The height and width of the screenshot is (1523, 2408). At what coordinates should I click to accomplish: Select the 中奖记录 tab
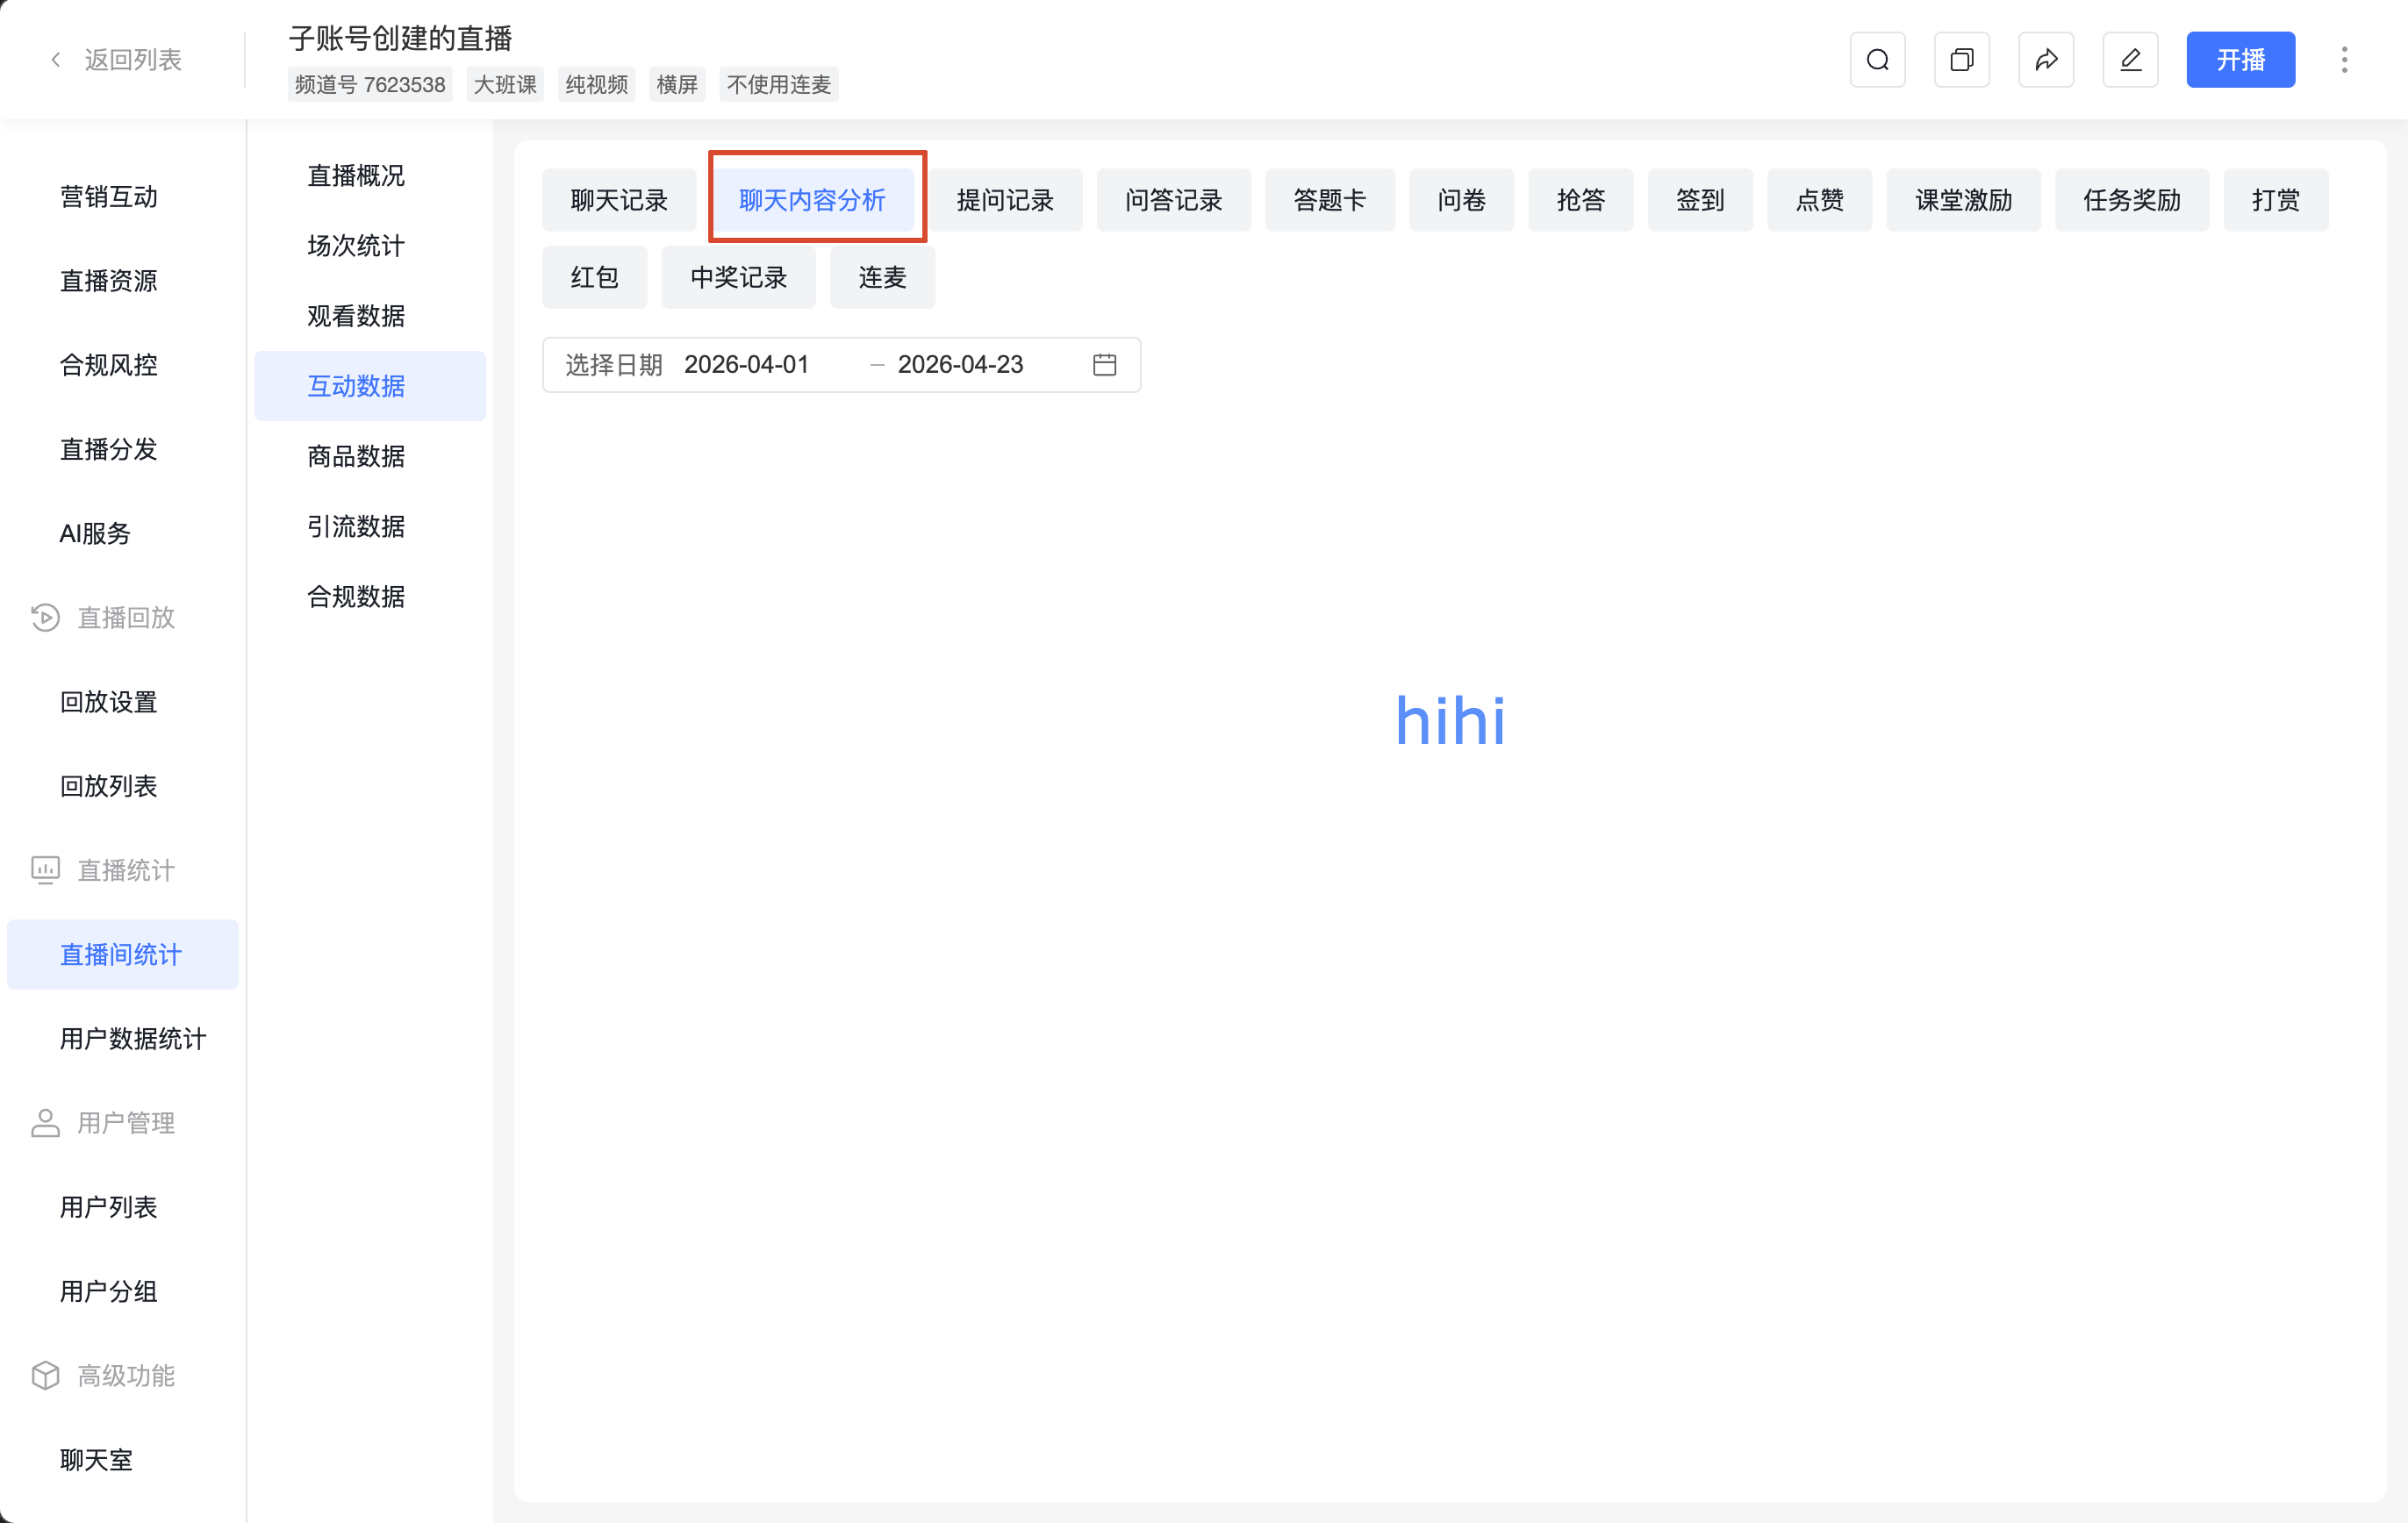pyautogui.click(x=738, y=277)
